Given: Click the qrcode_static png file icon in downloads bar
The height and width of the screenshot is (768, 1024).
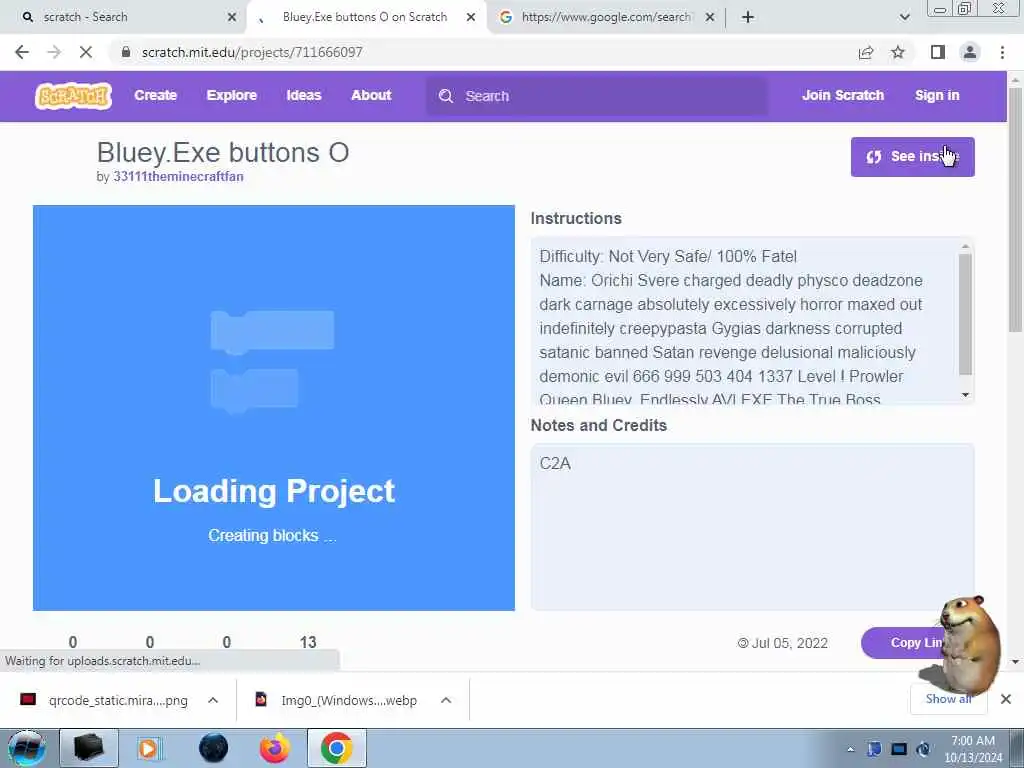Looking at the screenshot, I should point(27,700).
